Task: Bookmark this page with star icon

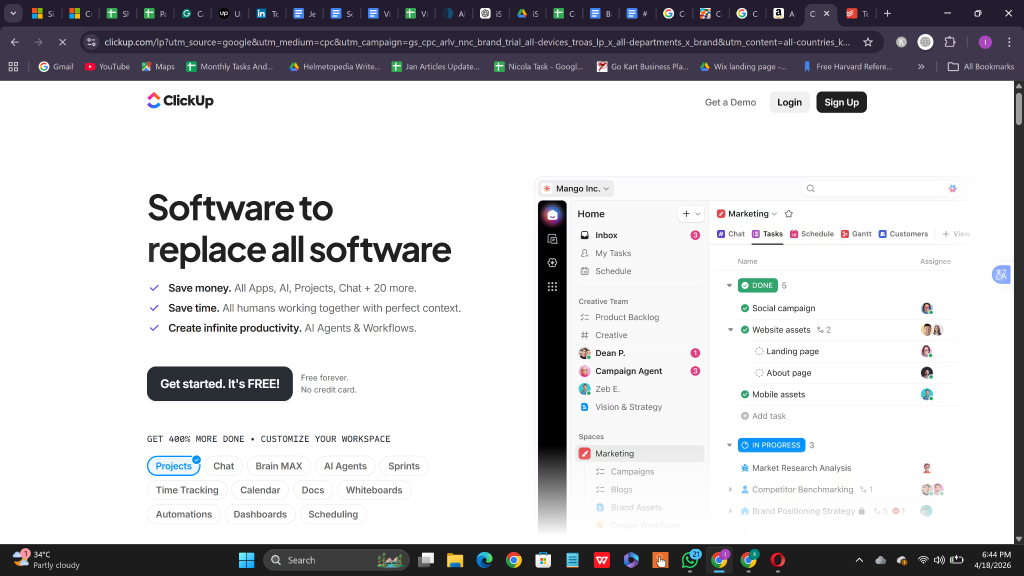Action: pos(867,42)
